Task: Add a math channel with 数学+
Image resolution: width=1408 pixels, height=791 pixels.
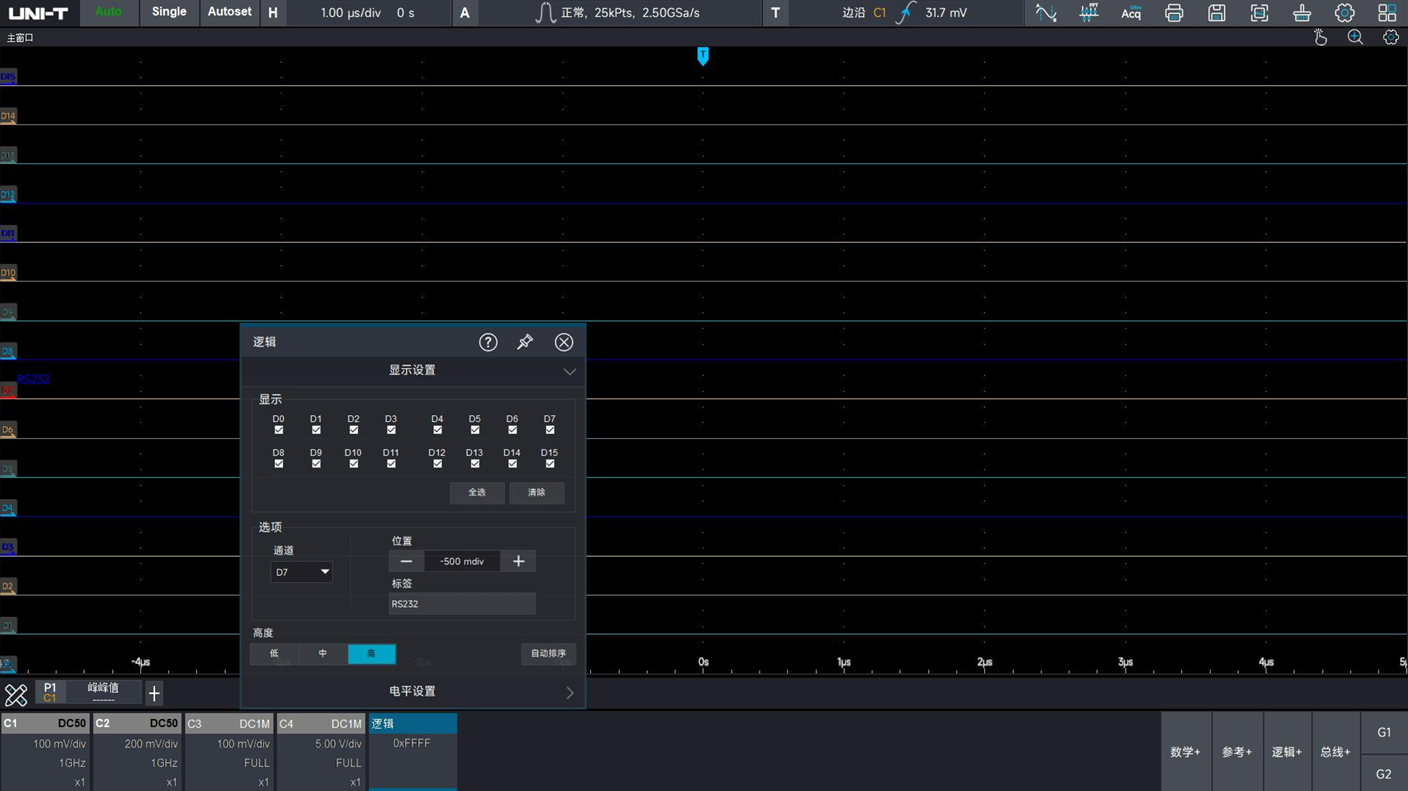Action: (x=1186, y=752)
